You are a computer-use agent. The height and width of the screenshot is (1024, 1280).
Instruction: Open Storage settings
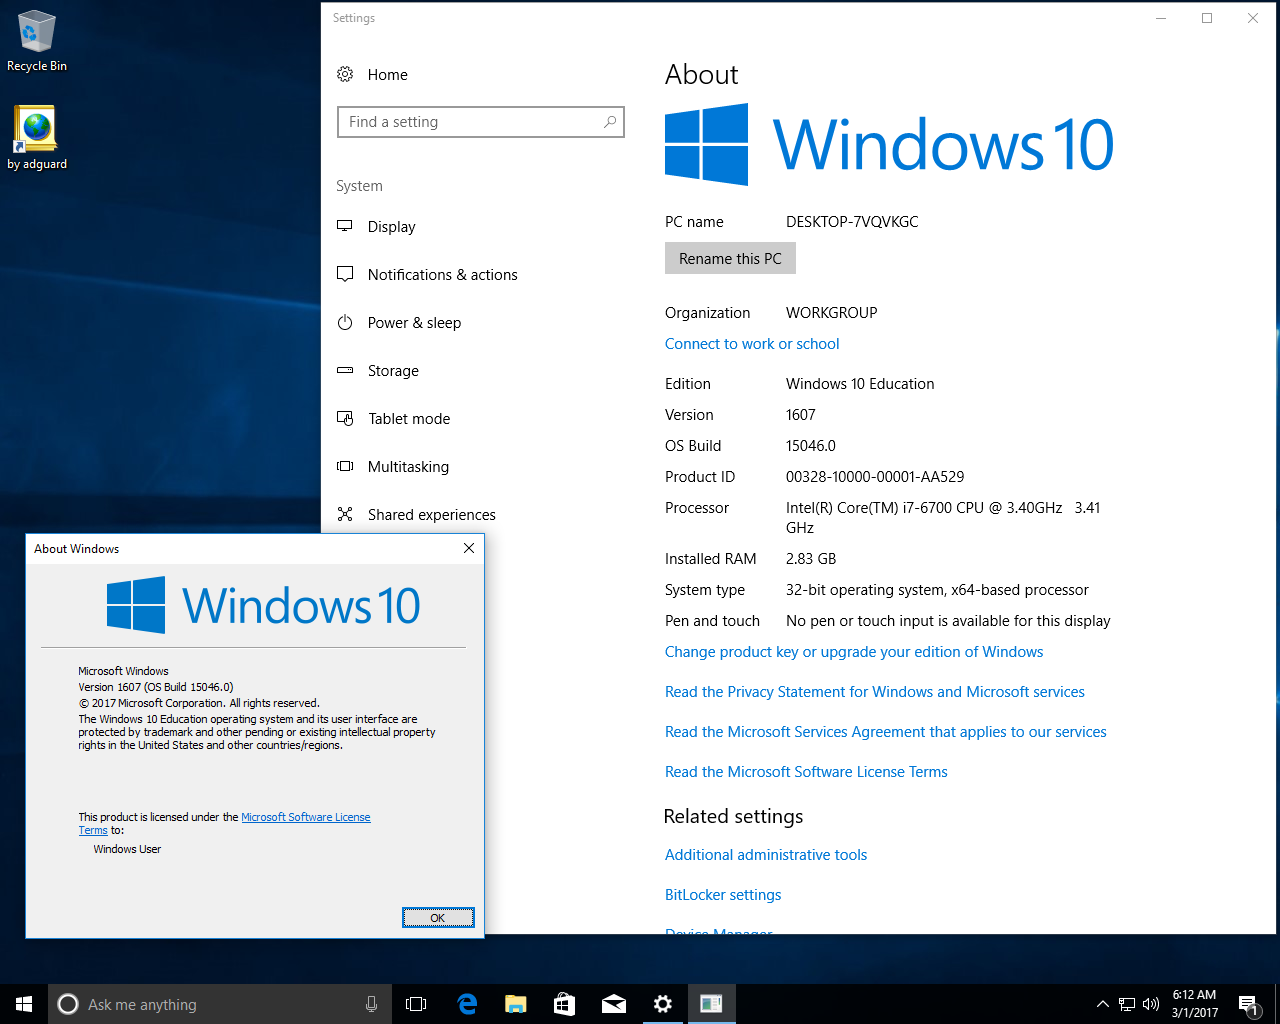[x=393, y=371]
